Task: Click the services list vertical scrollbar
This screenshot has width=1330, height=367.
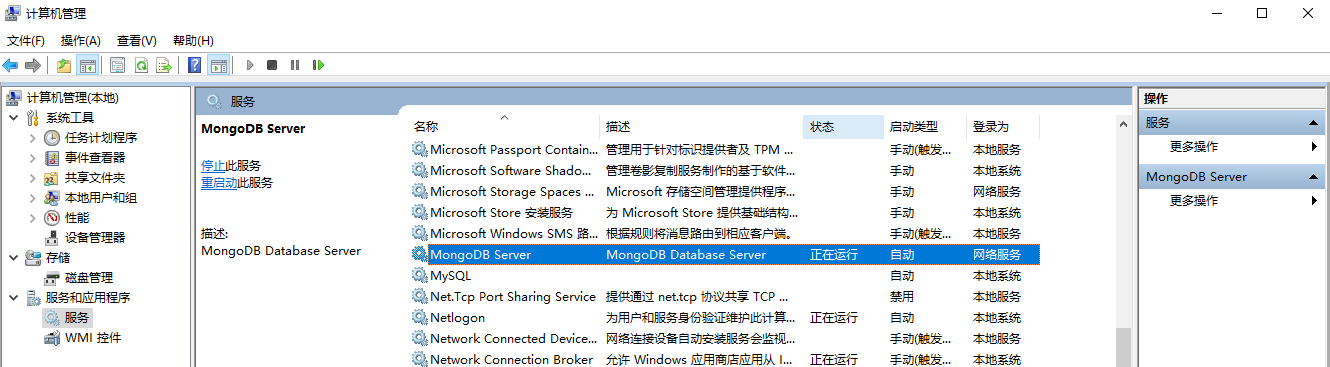Action: pyautogui.click(x=1123, y=240)
